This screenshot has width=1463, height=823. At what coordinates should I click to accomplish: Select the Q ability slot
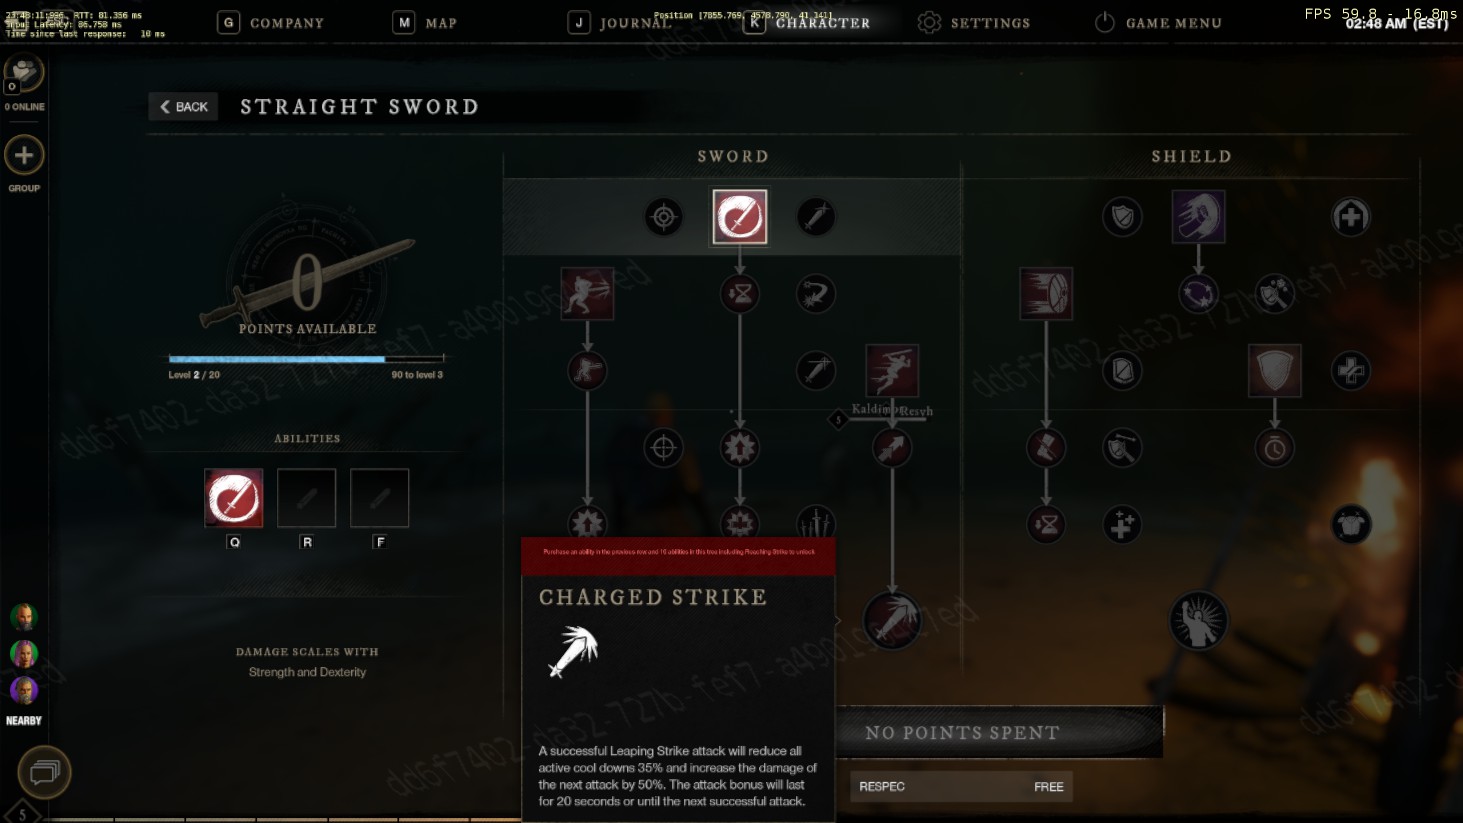tap(234, 497)
